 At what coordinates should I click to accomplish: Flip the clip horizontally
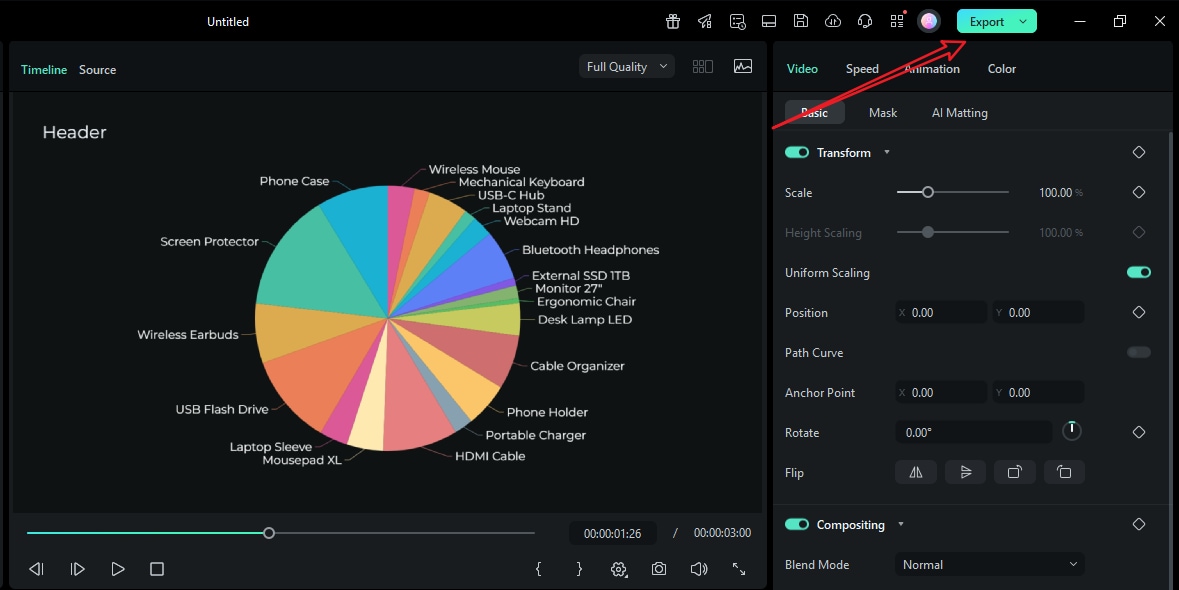(x=915, y=471)
